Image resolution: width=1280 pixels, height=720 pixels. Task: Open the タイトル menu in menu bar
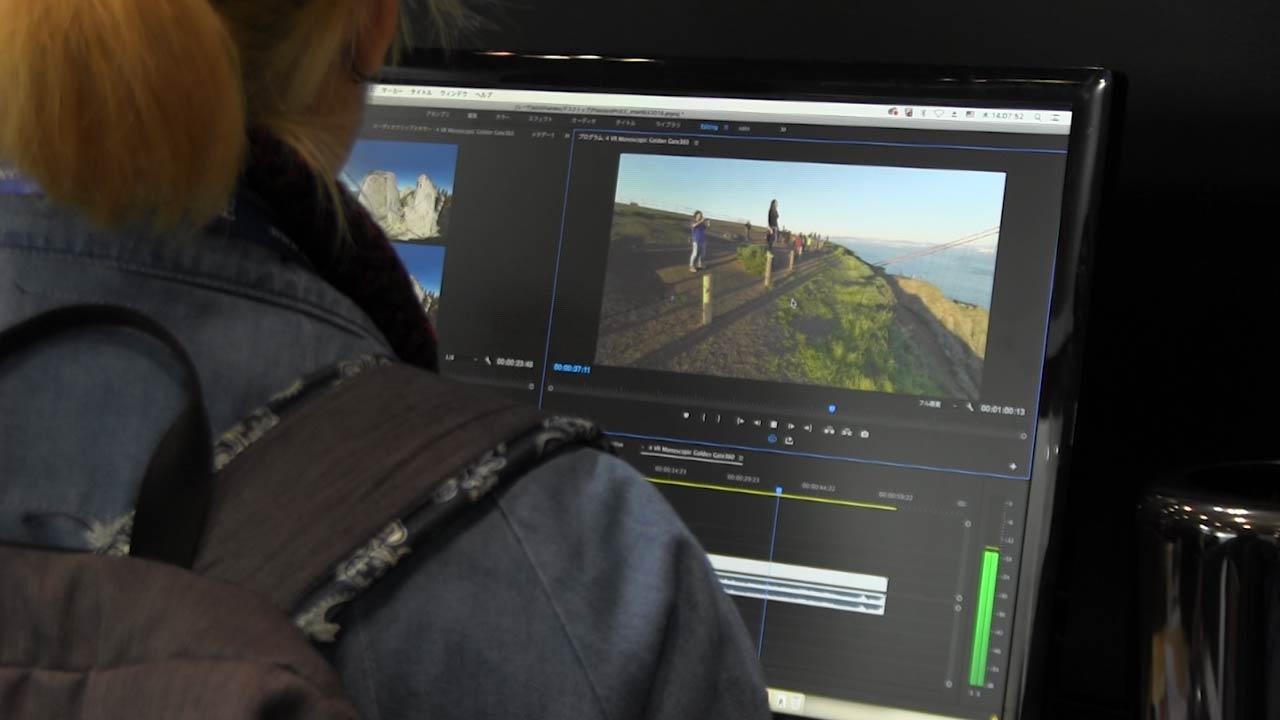(421, 91)
